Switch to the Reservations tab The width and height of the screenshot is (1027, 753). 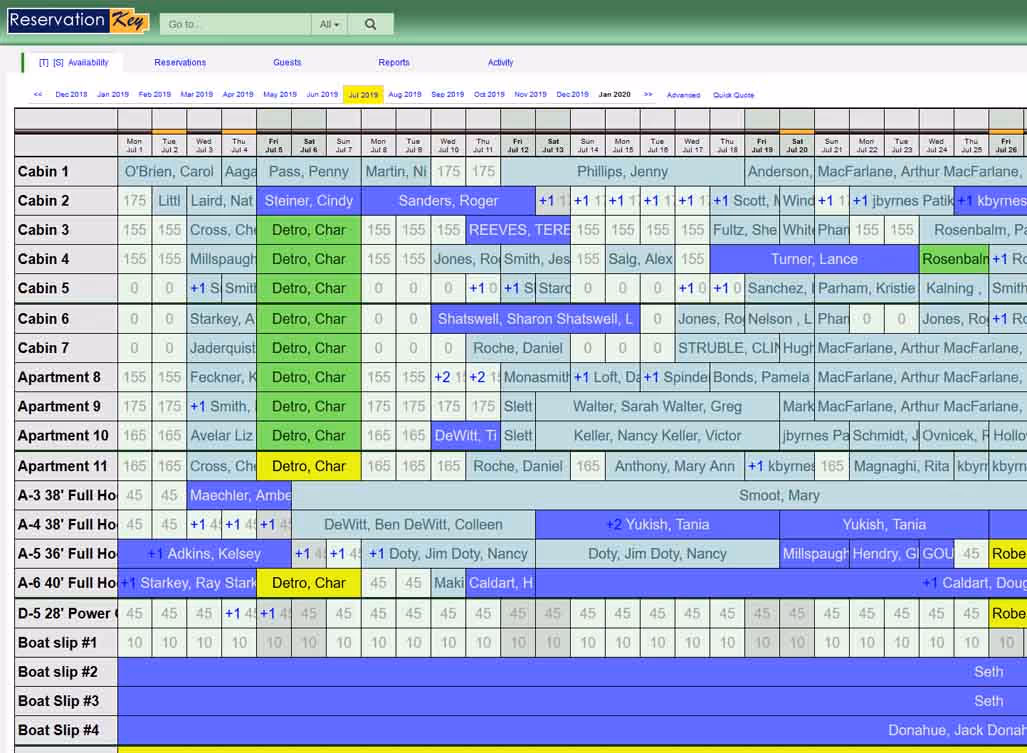point(179,62)
